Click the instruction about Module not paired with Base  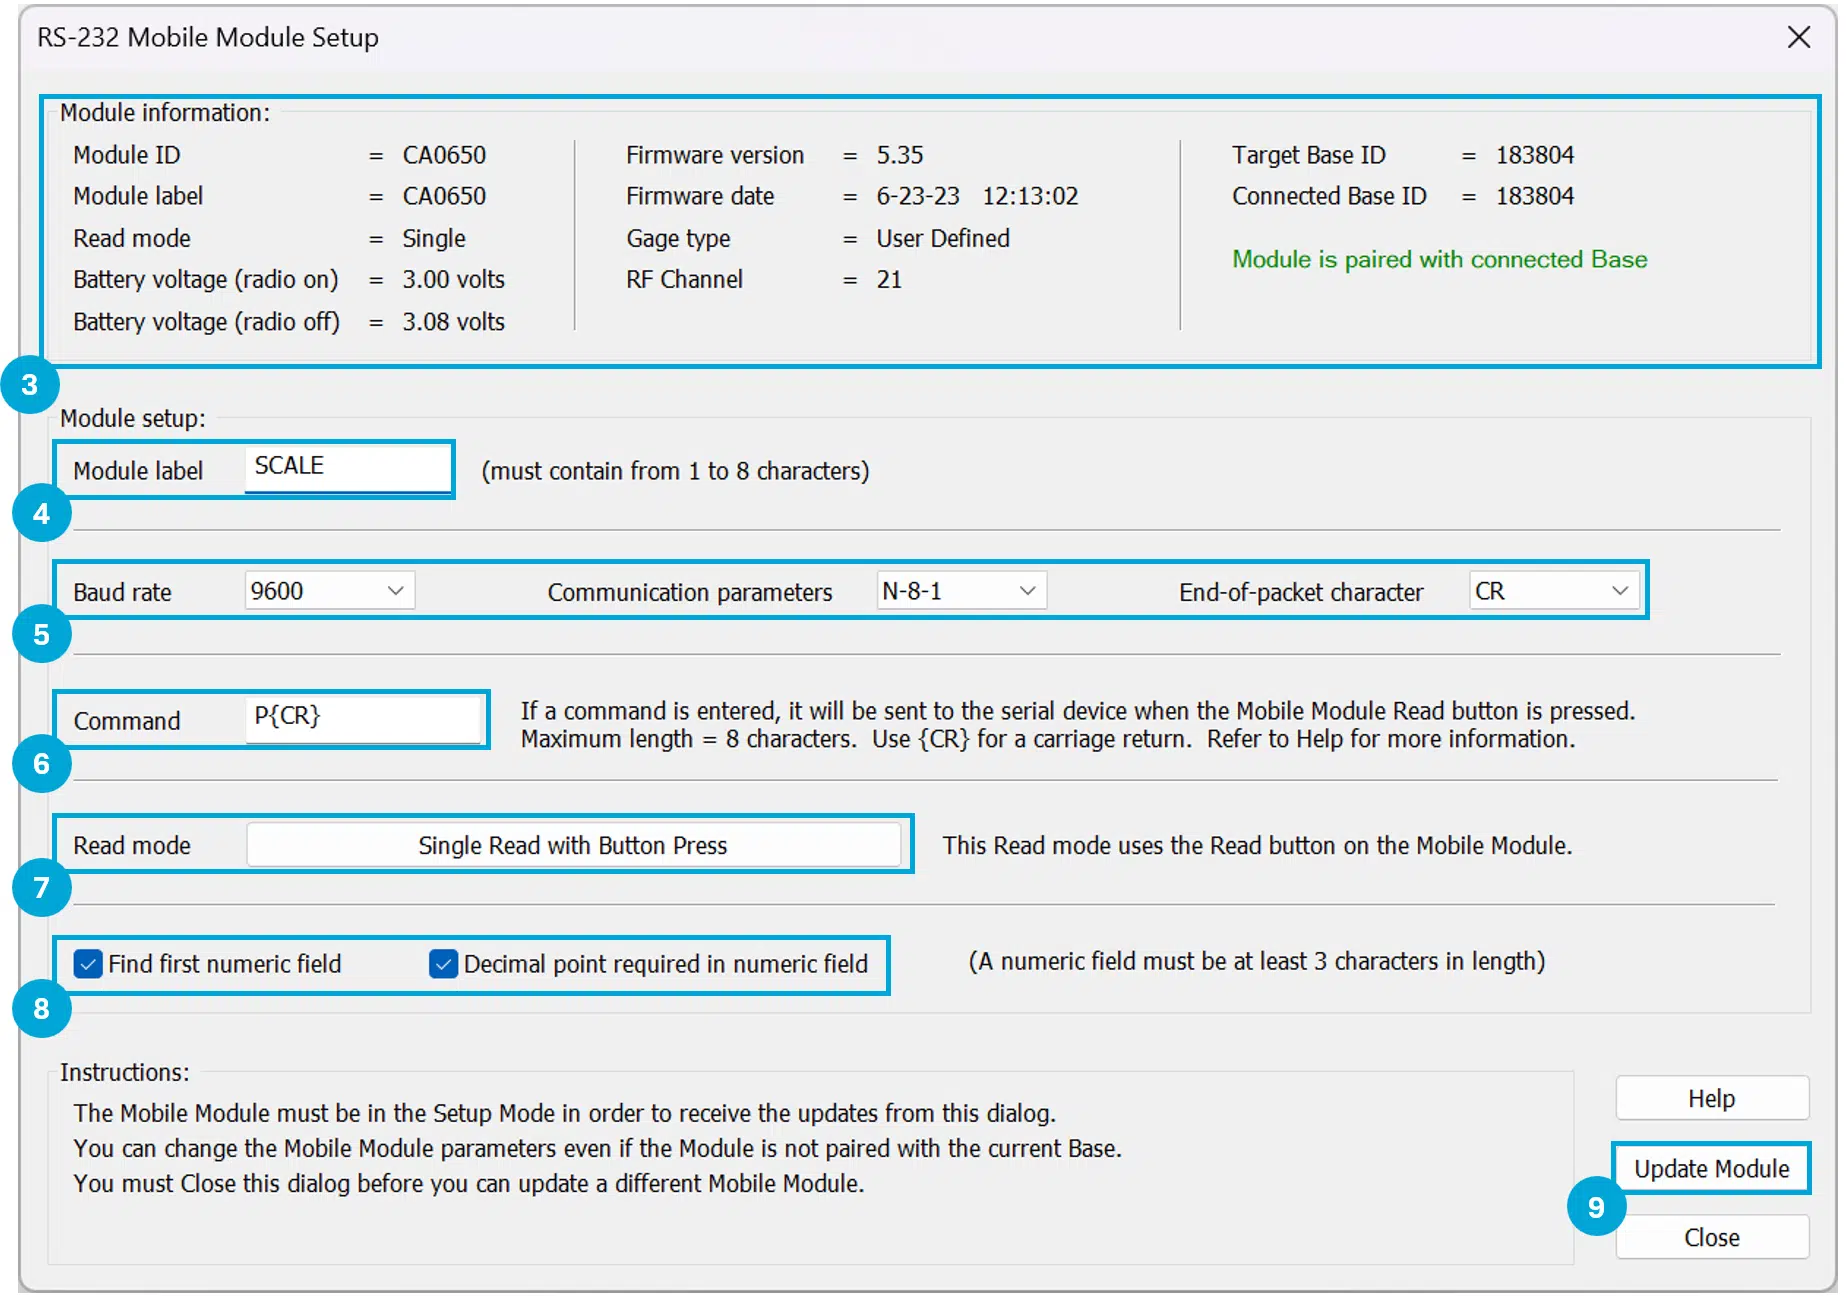598,1148
